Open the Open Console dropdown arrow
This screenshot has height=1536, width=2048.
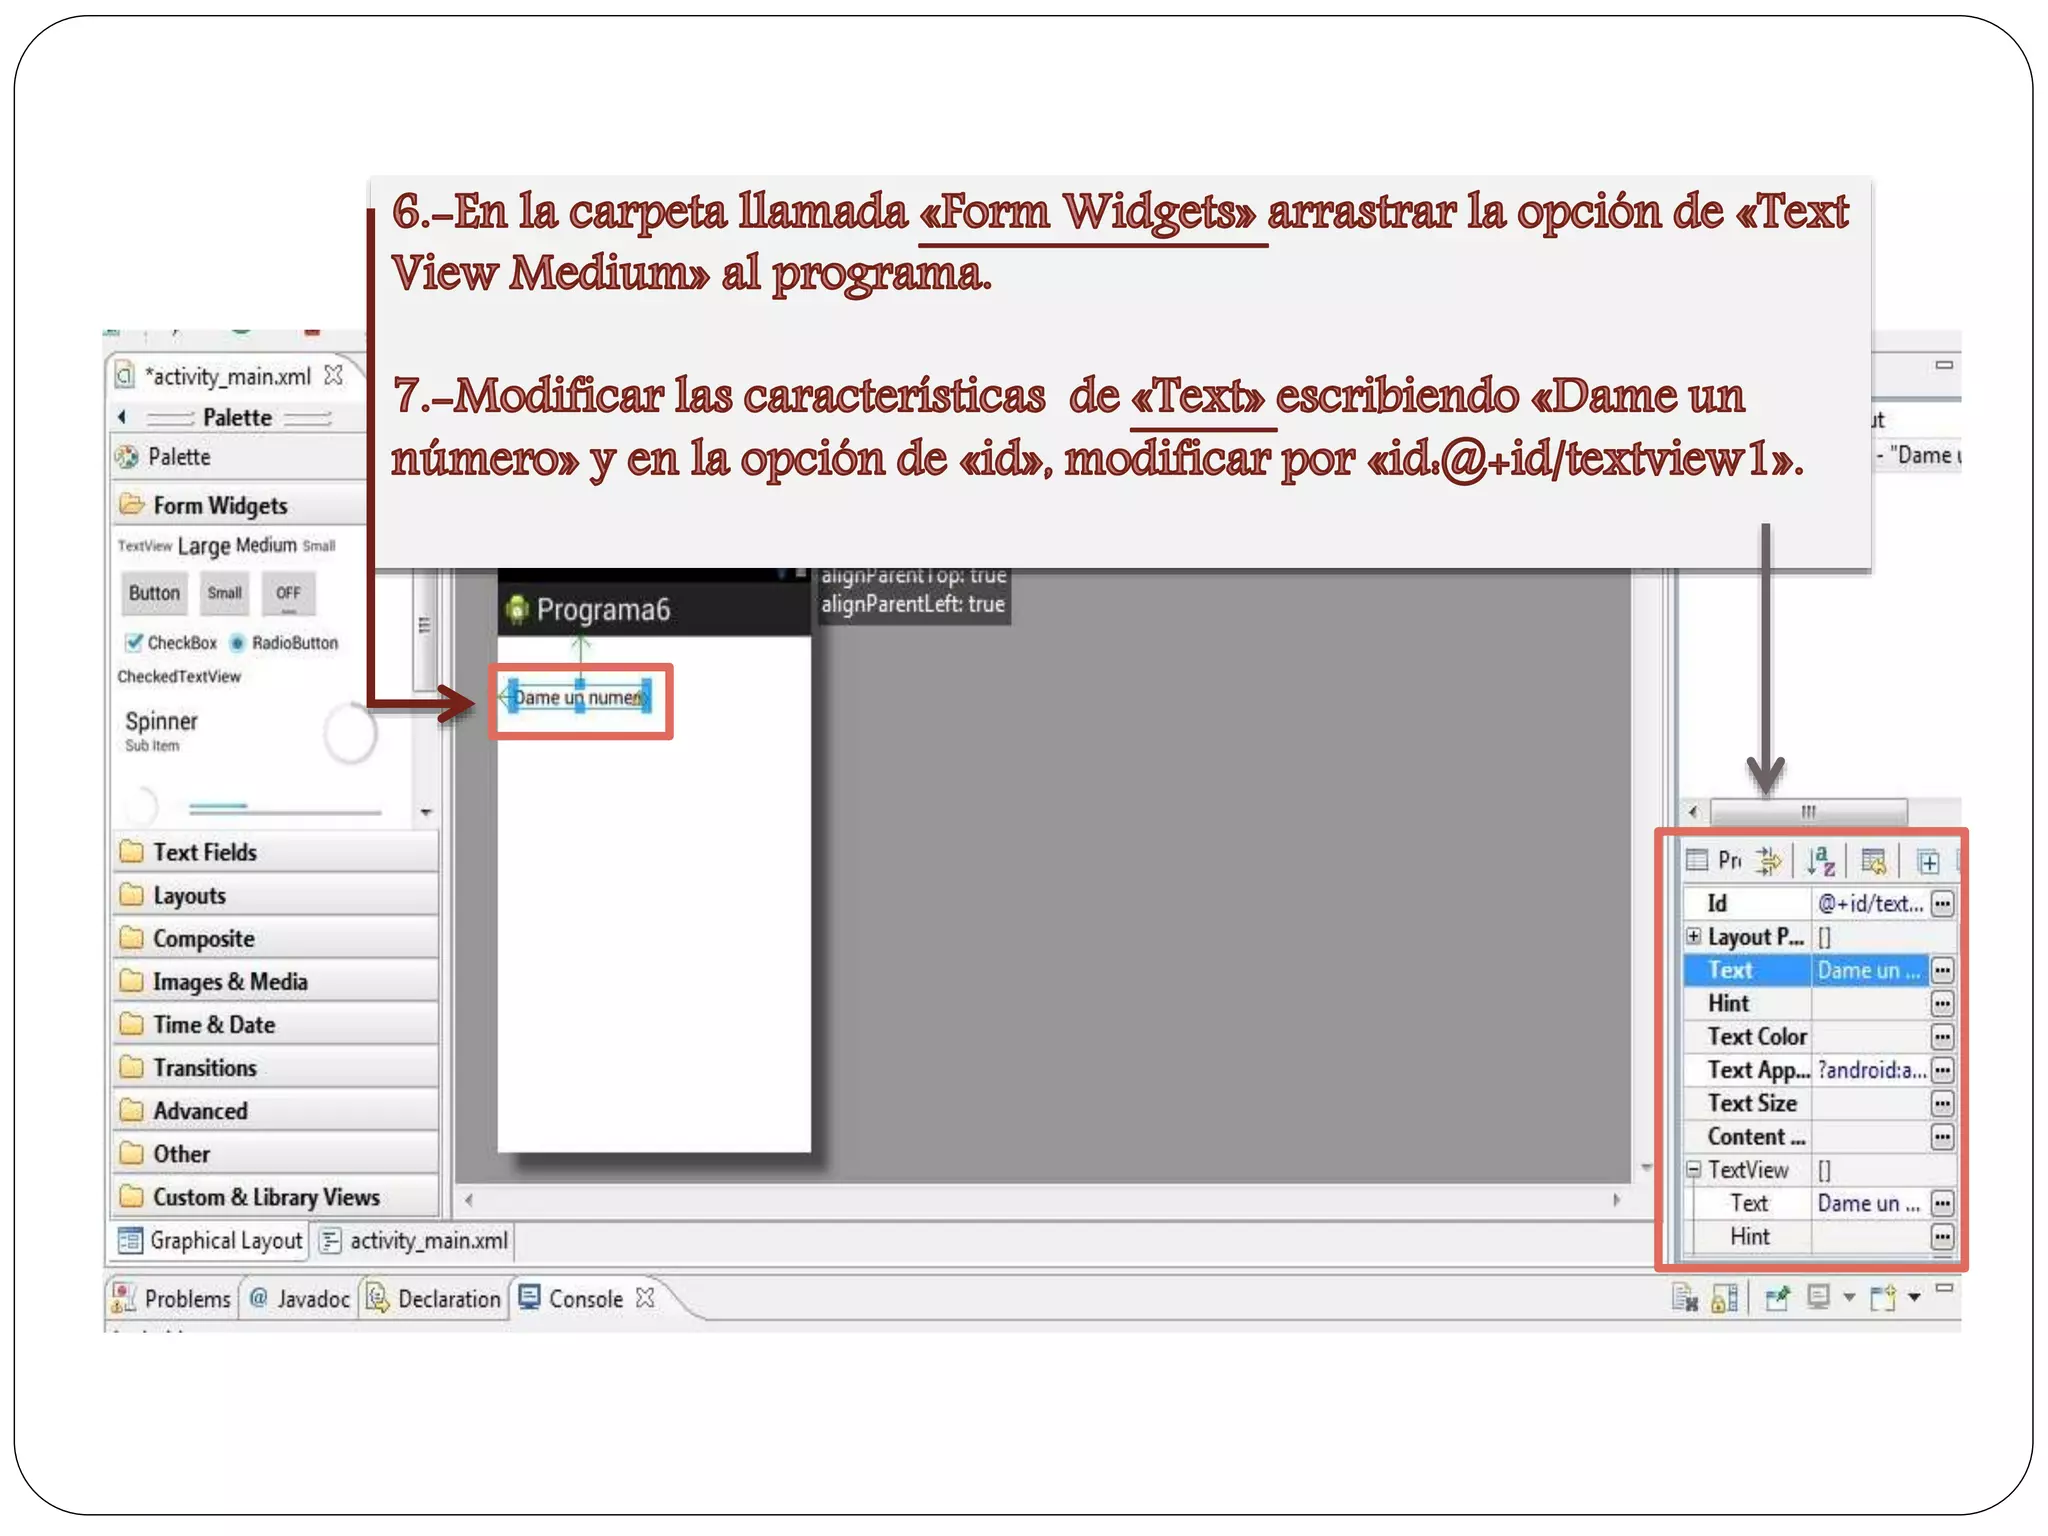(x=1914, y=1298)
